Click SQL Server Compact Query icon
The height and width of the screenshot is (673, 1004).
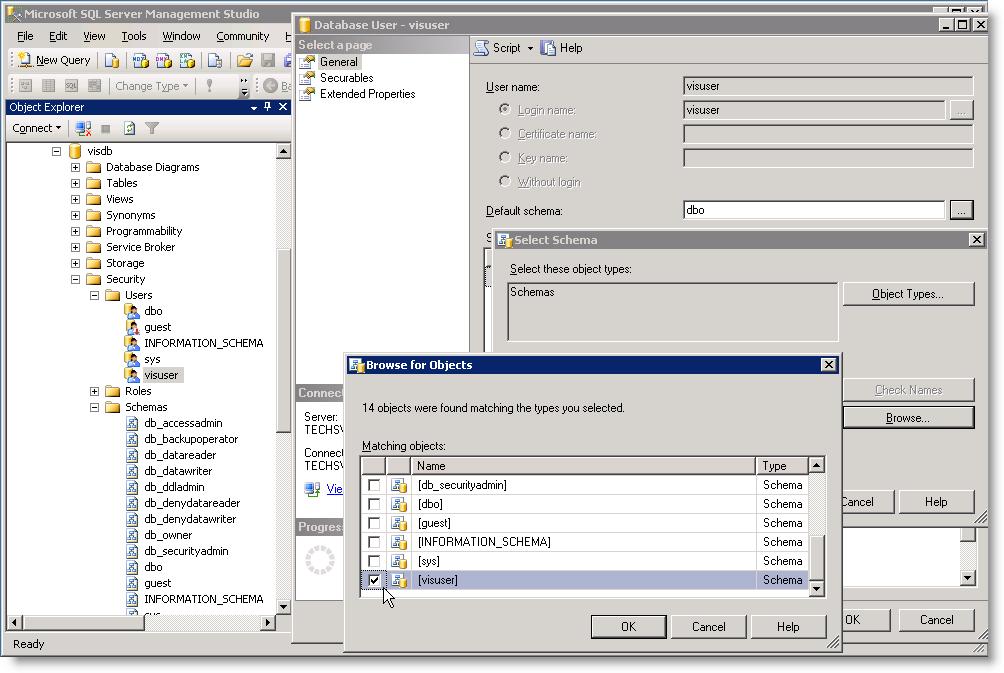pyautogui.click(x=215, y=60)
